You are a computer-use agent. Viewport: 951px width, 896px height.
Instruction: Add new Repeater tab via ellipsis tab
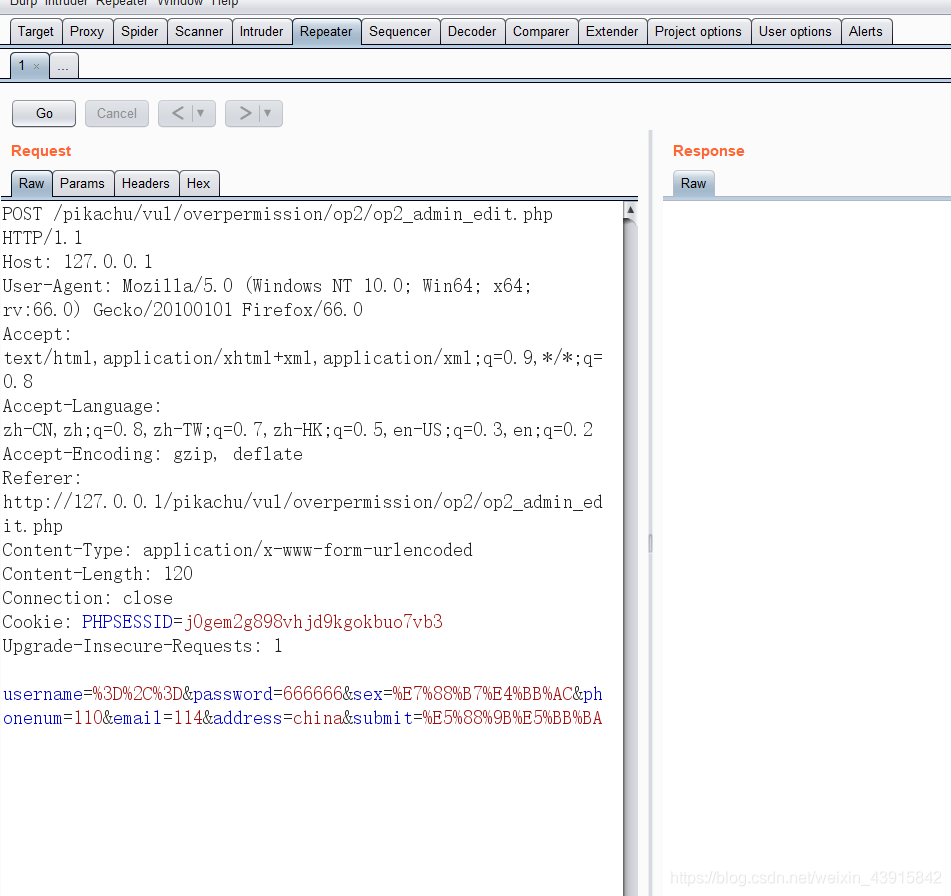(63, 66)
